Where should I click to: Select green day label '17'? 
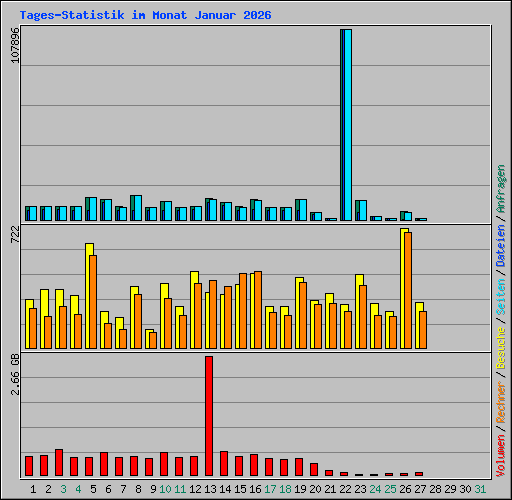click(x=270, y=489)
